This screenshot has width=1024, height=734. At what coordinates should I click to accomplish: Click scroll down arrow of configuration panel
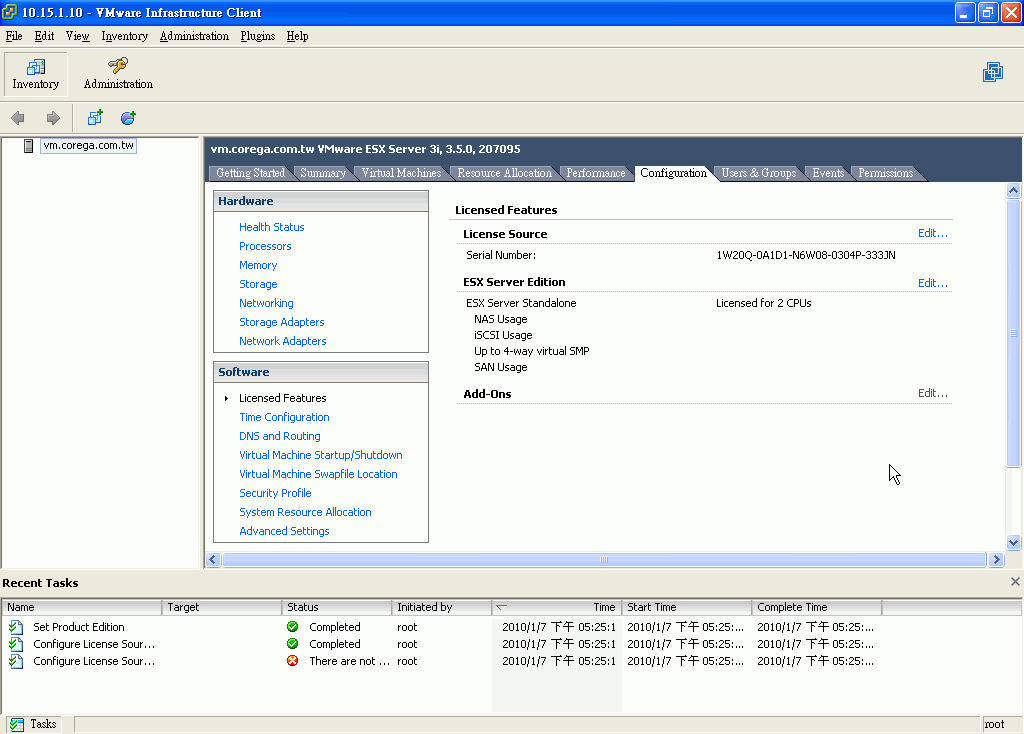tap(1014, 542)
